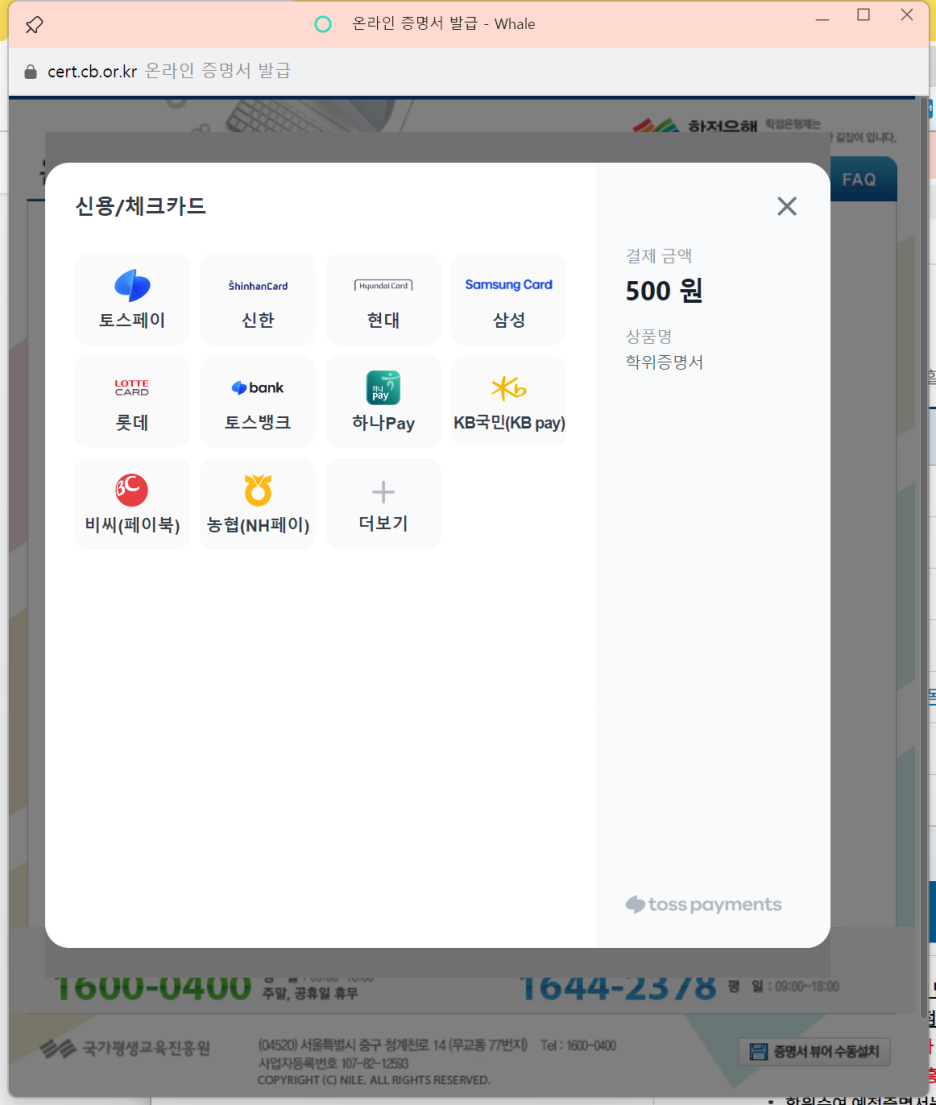936x1105 pixels.
Task: Click the 학위증명서 product name
Action: click(x=665, y=362)
